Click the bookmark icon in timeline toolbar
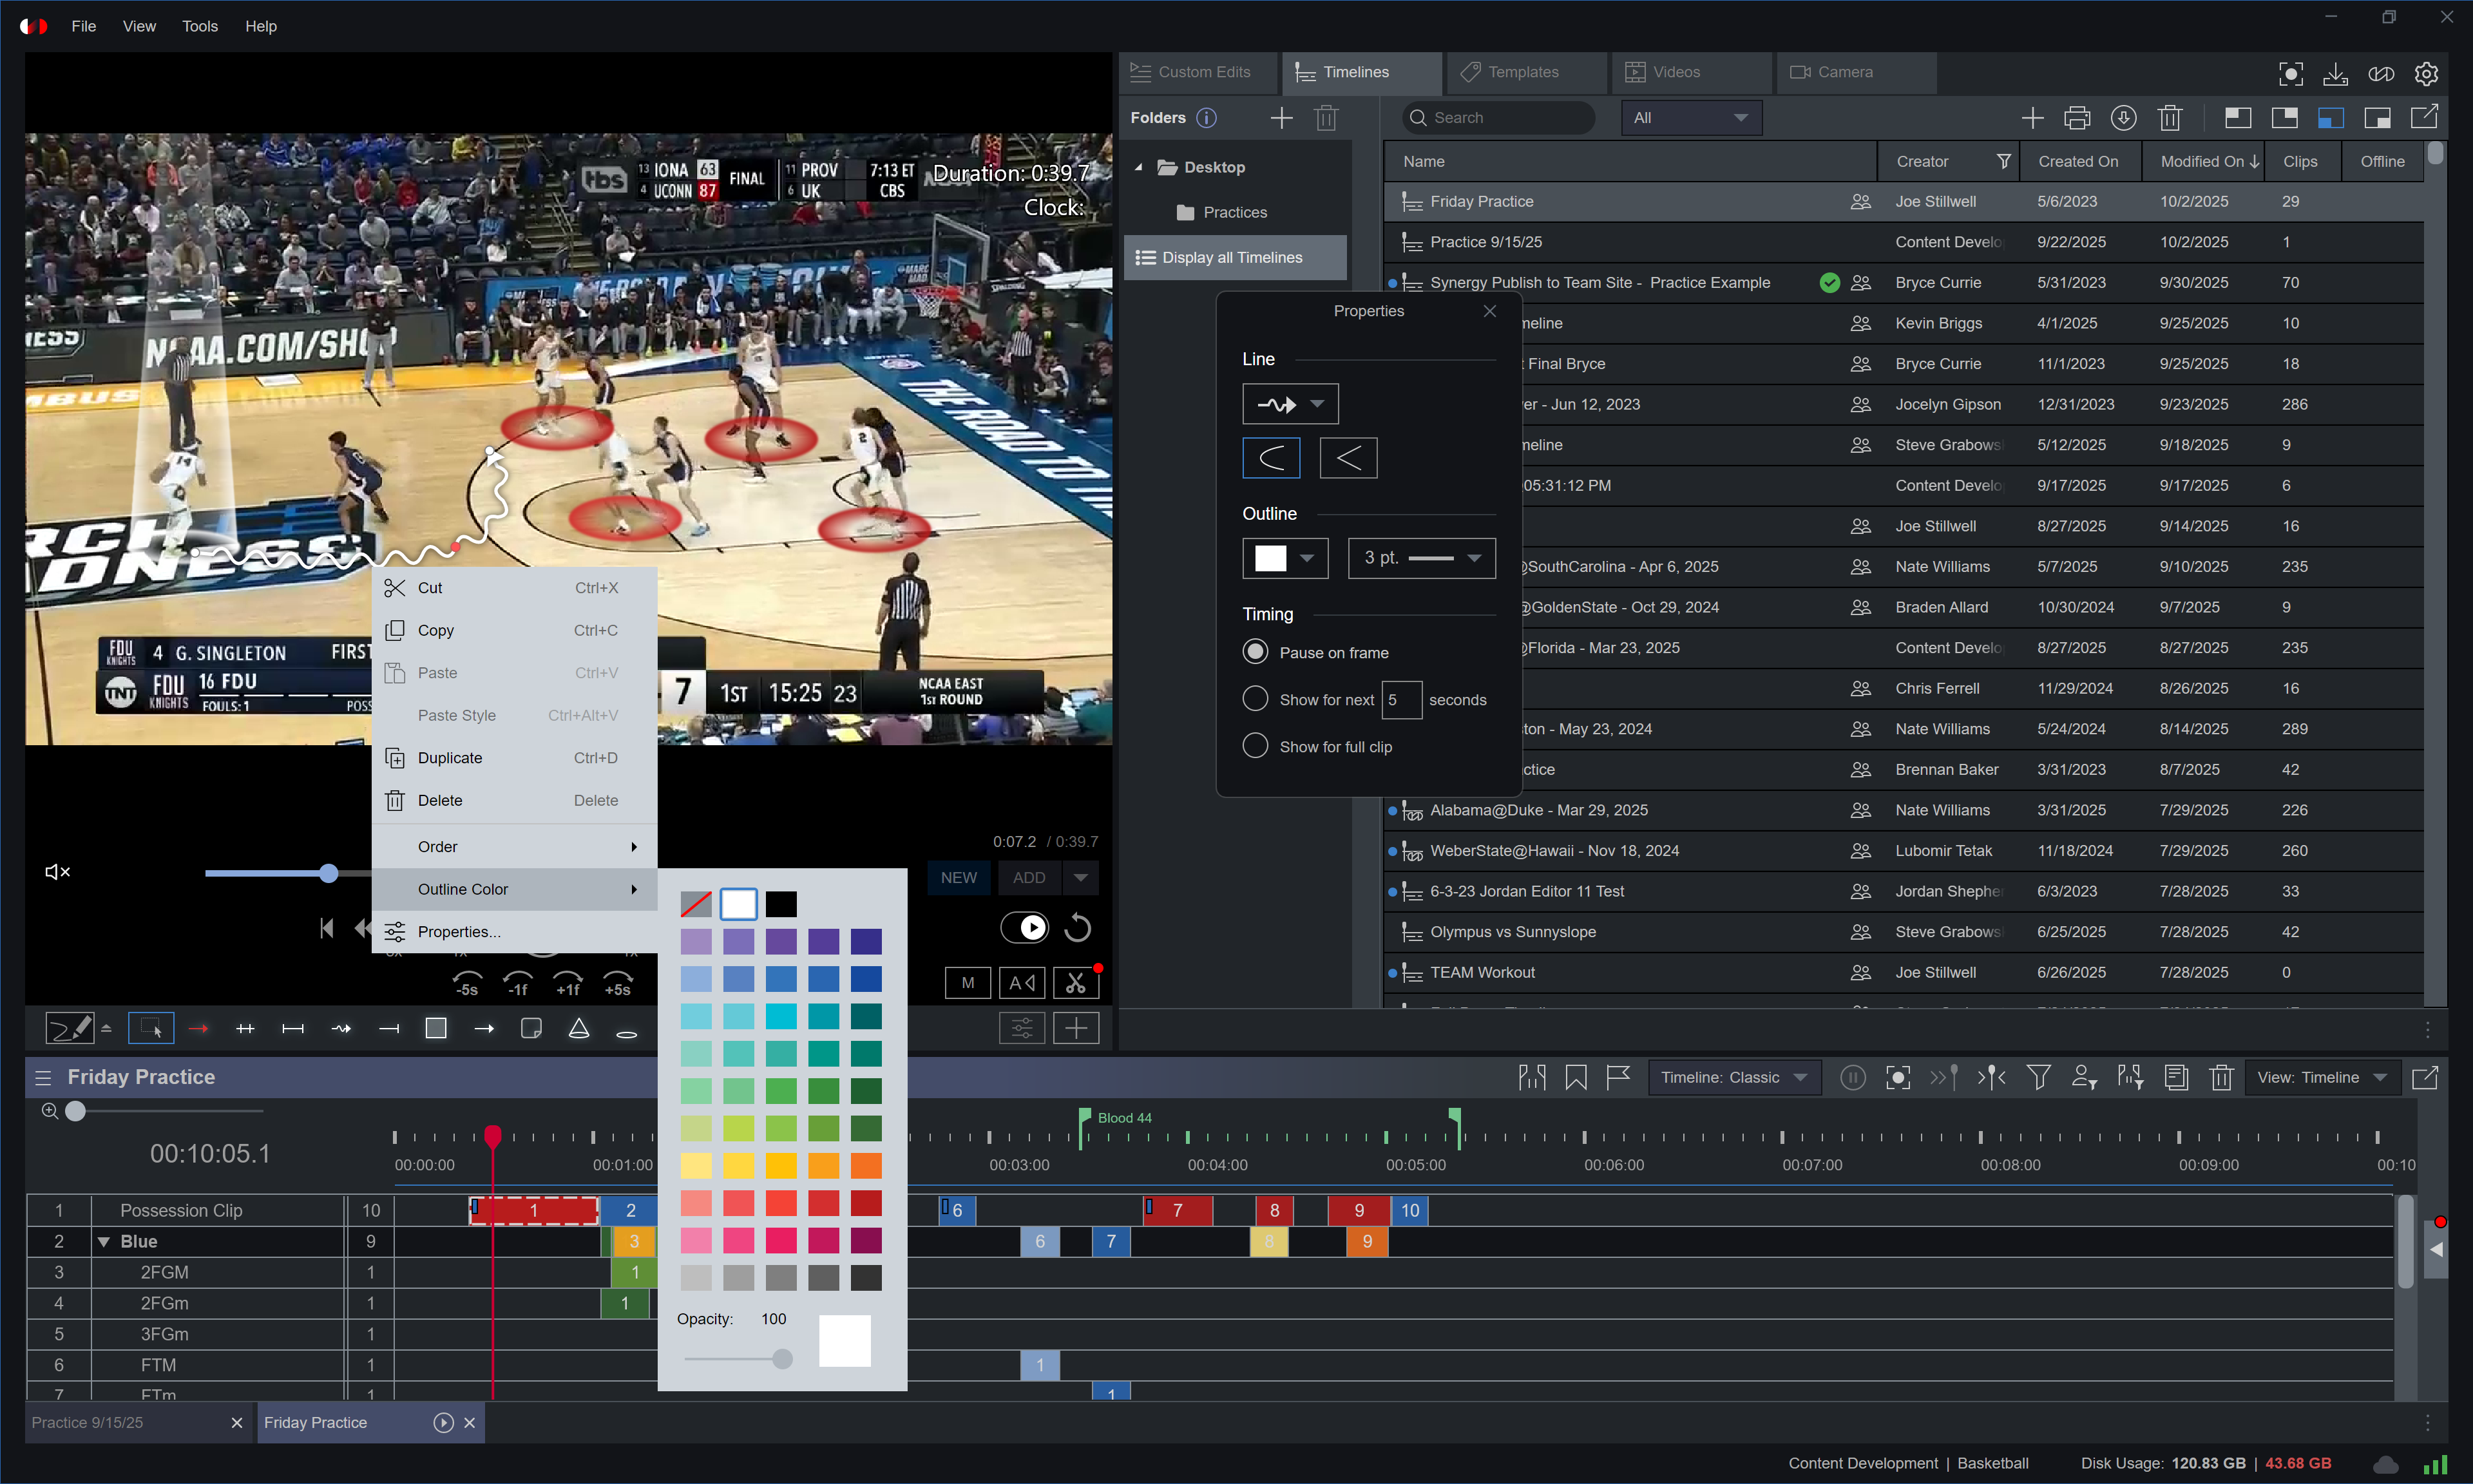The width and height of the screenshot is (2473, 1484). [1576, 1077]
